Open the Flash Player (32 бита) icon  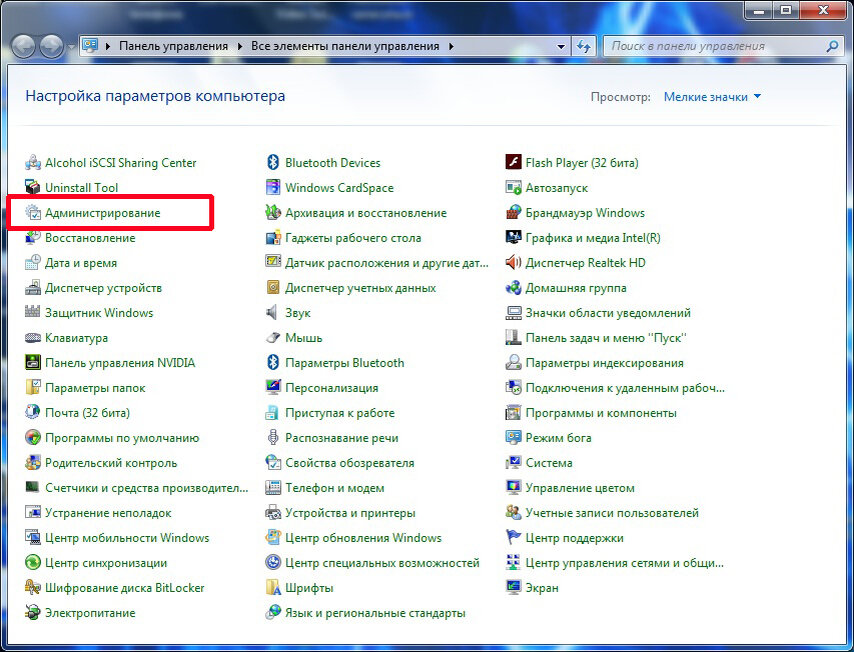click(513, 162)
